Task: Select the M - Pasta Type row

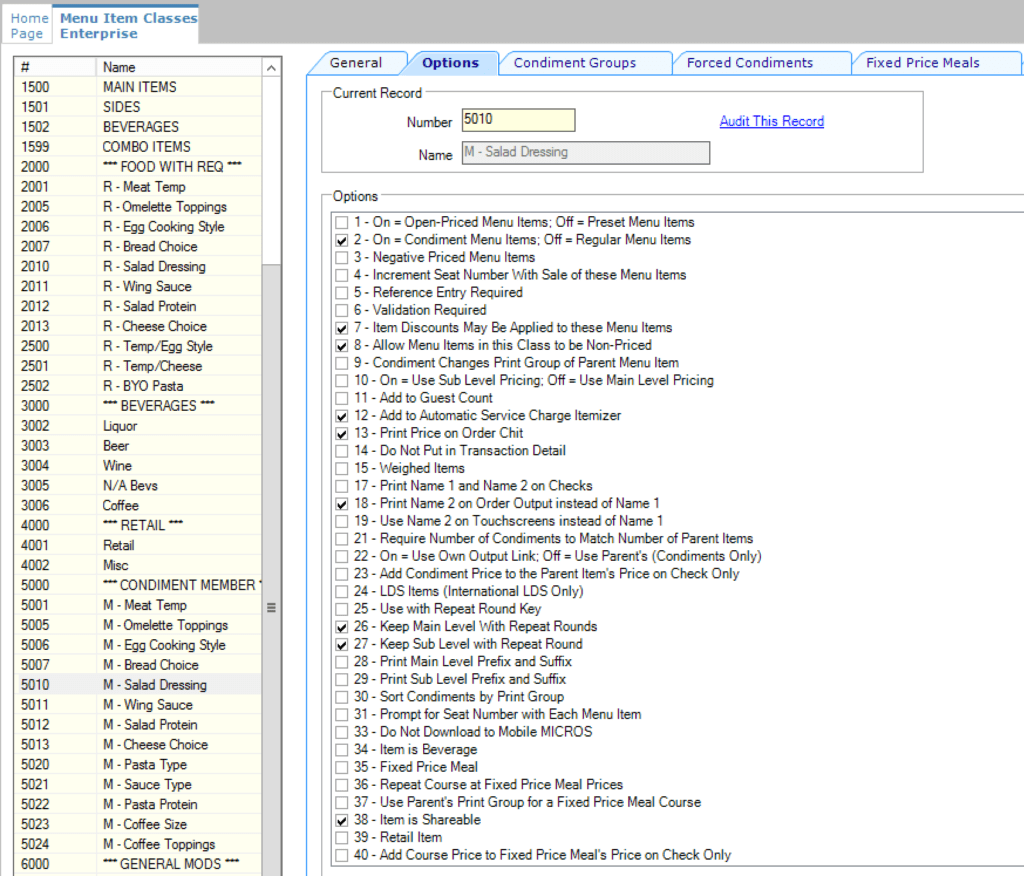Action: [138, 764]
